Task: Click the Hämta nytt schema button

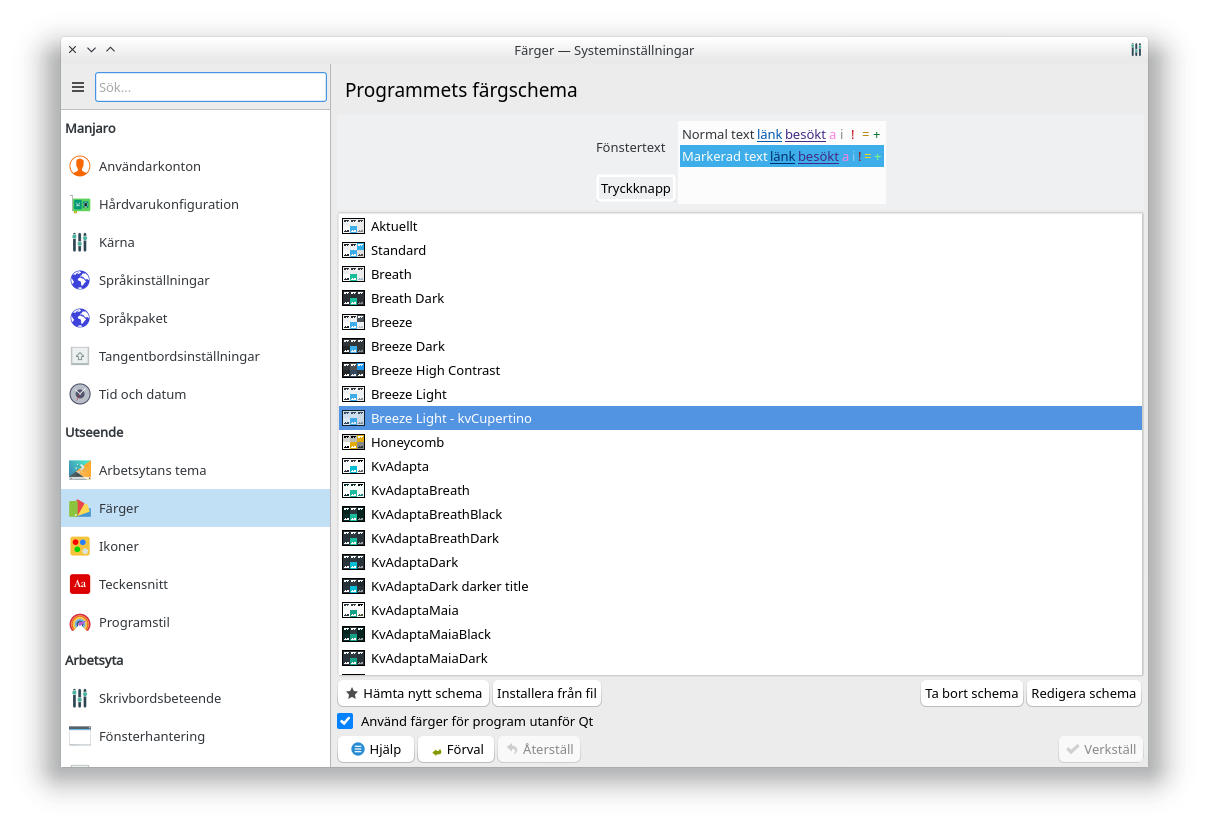Action: tap(413, 693)
